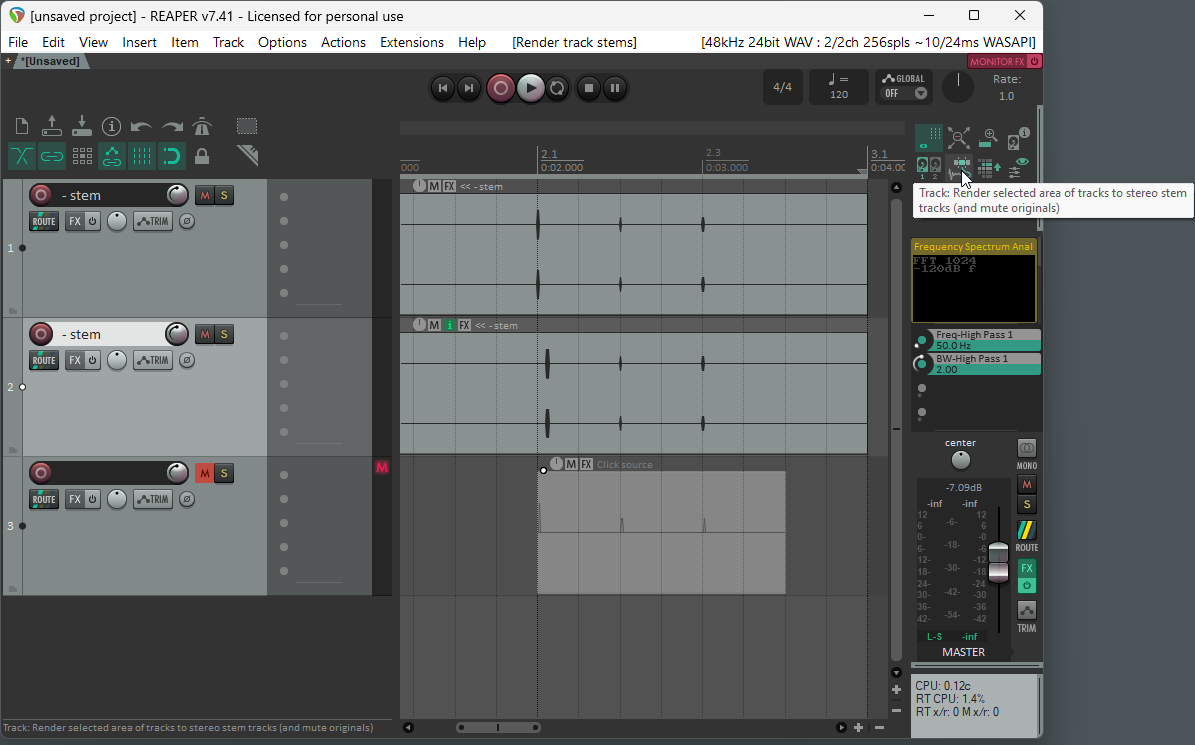This screenshot has height=745, width=1195.
Task: Click the TRIM button on track 1
Action: point(154,221)
